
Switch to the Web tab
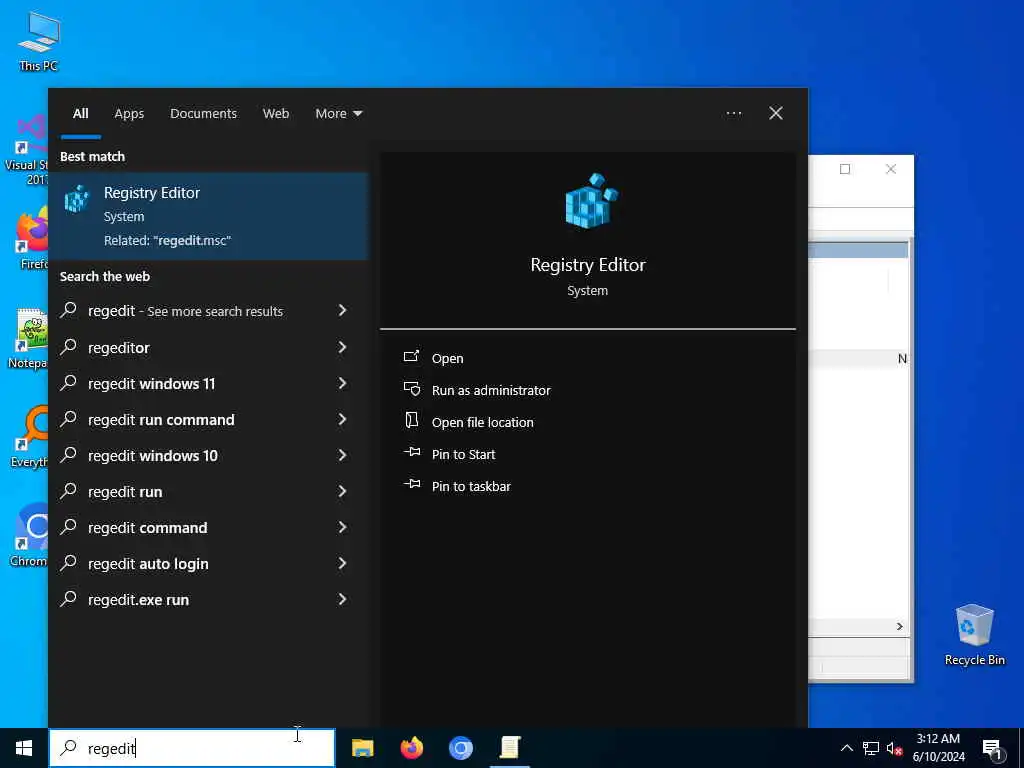tap(276, 114)
